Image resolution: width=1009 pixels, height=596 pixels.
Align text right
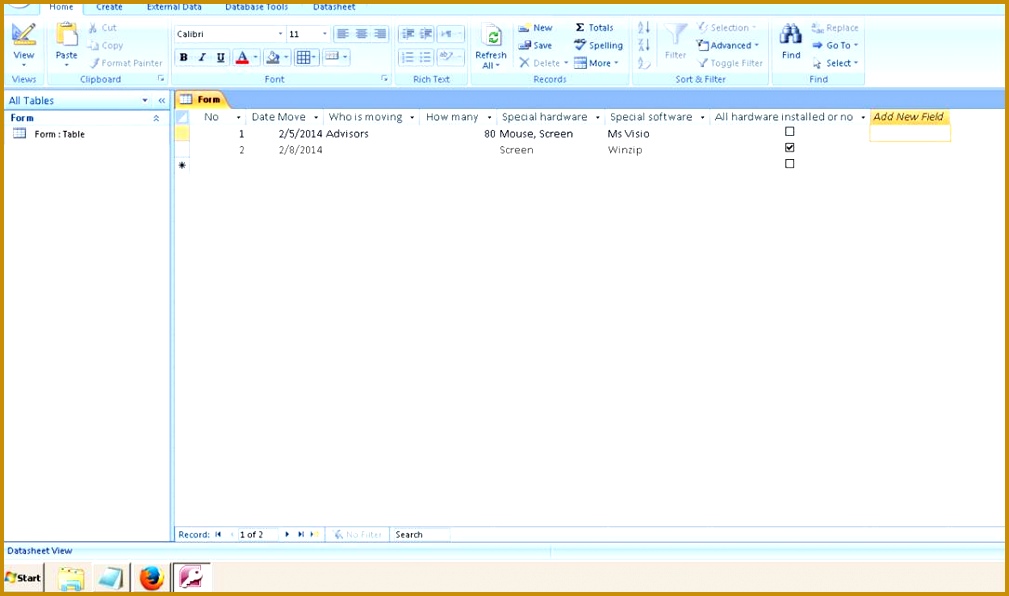point(380,33)
